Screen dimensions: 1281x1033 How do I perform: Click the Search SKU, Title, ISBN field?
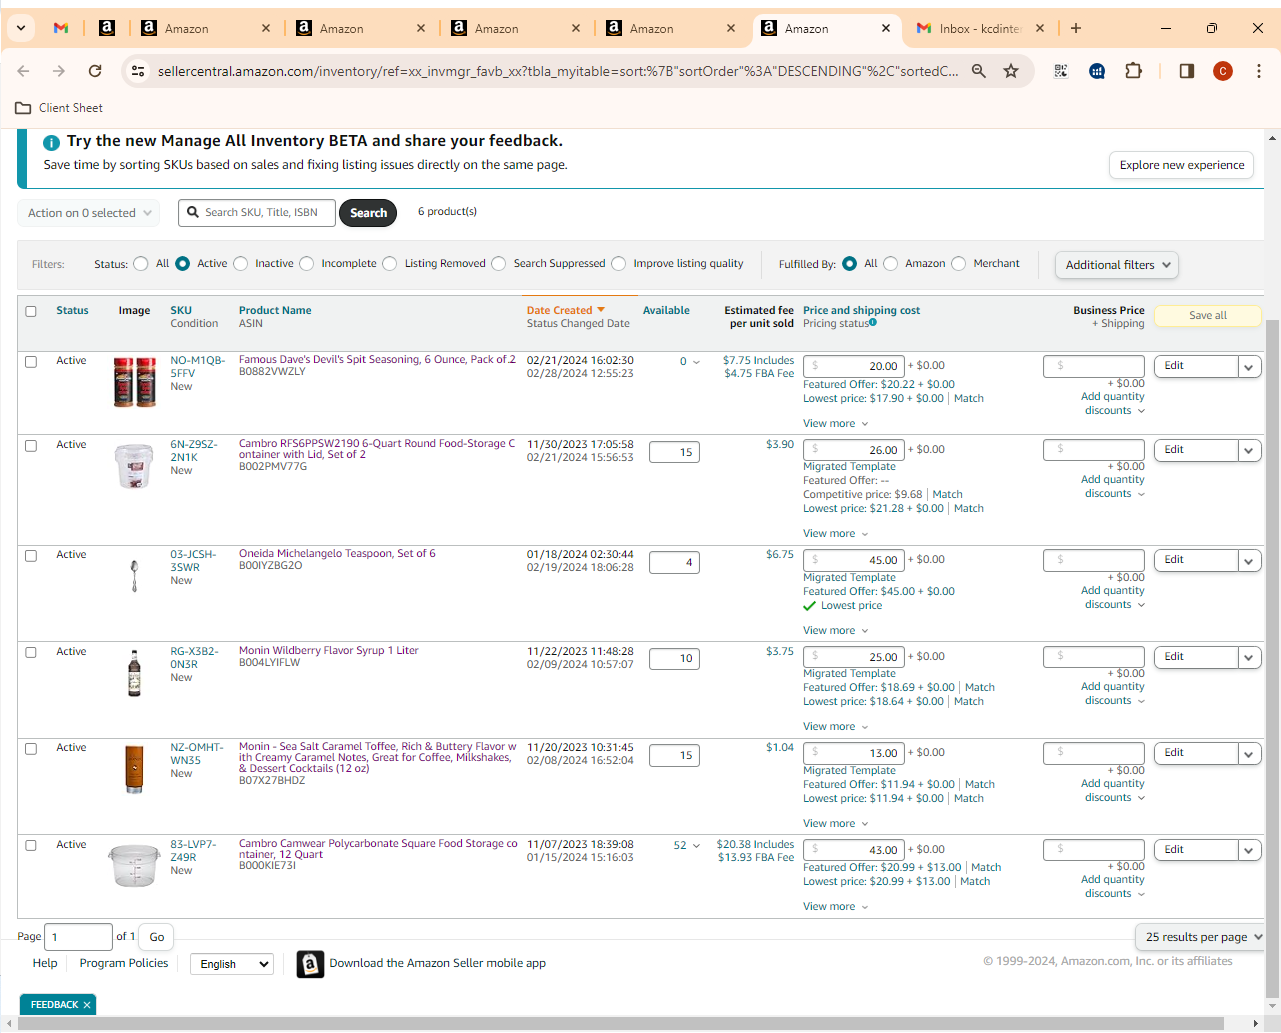[257, 213]
